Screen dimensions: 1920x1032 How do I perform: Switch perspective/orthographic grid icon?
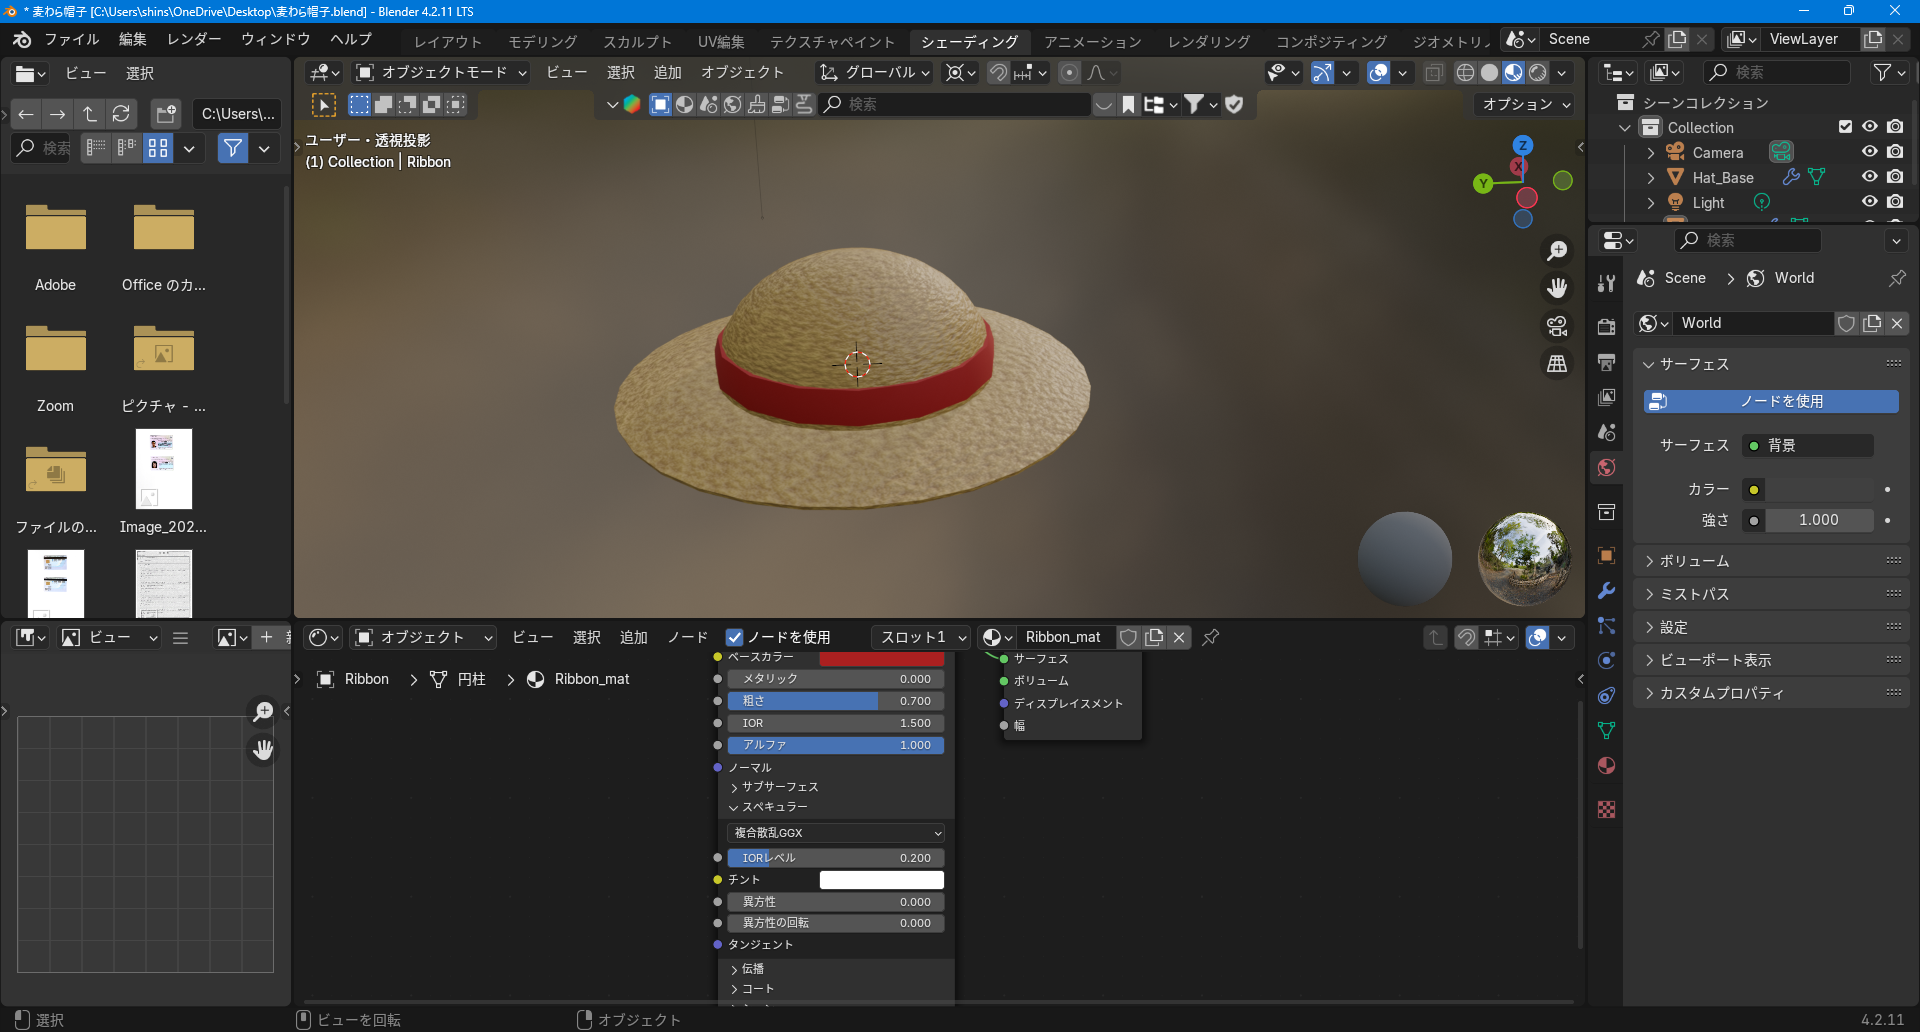point(1557,364)
